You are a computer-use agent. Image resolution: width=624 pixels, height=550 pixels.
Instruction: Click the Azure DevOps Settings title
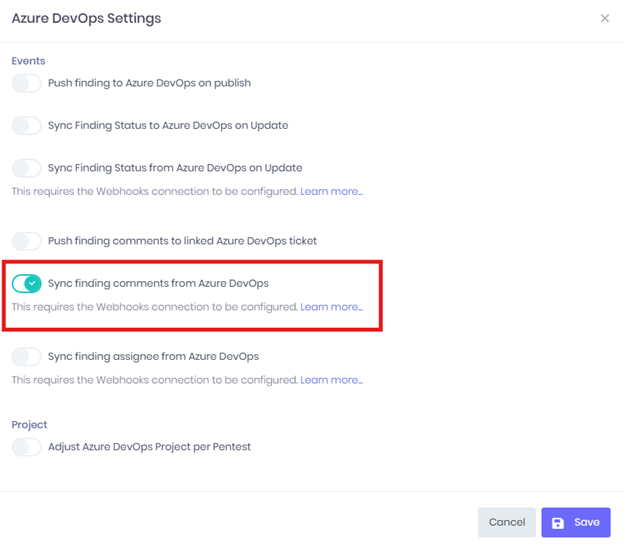coord(86,18)
